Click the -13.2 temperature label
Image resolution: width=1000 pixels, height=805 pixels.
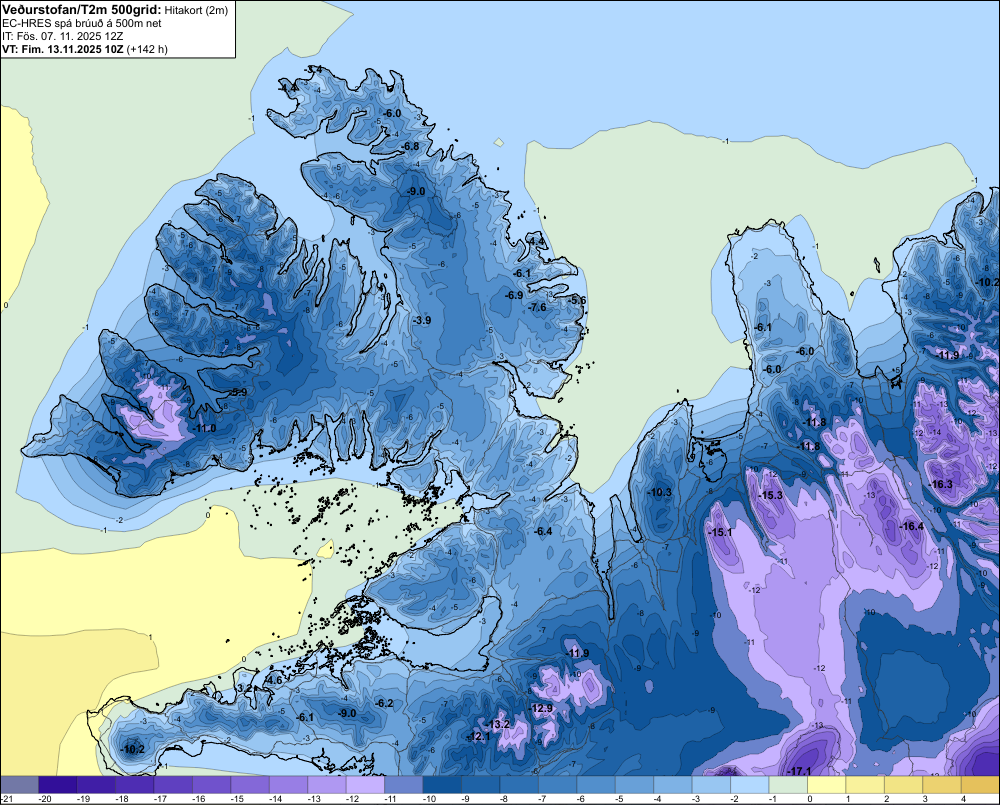pos(498,724)
